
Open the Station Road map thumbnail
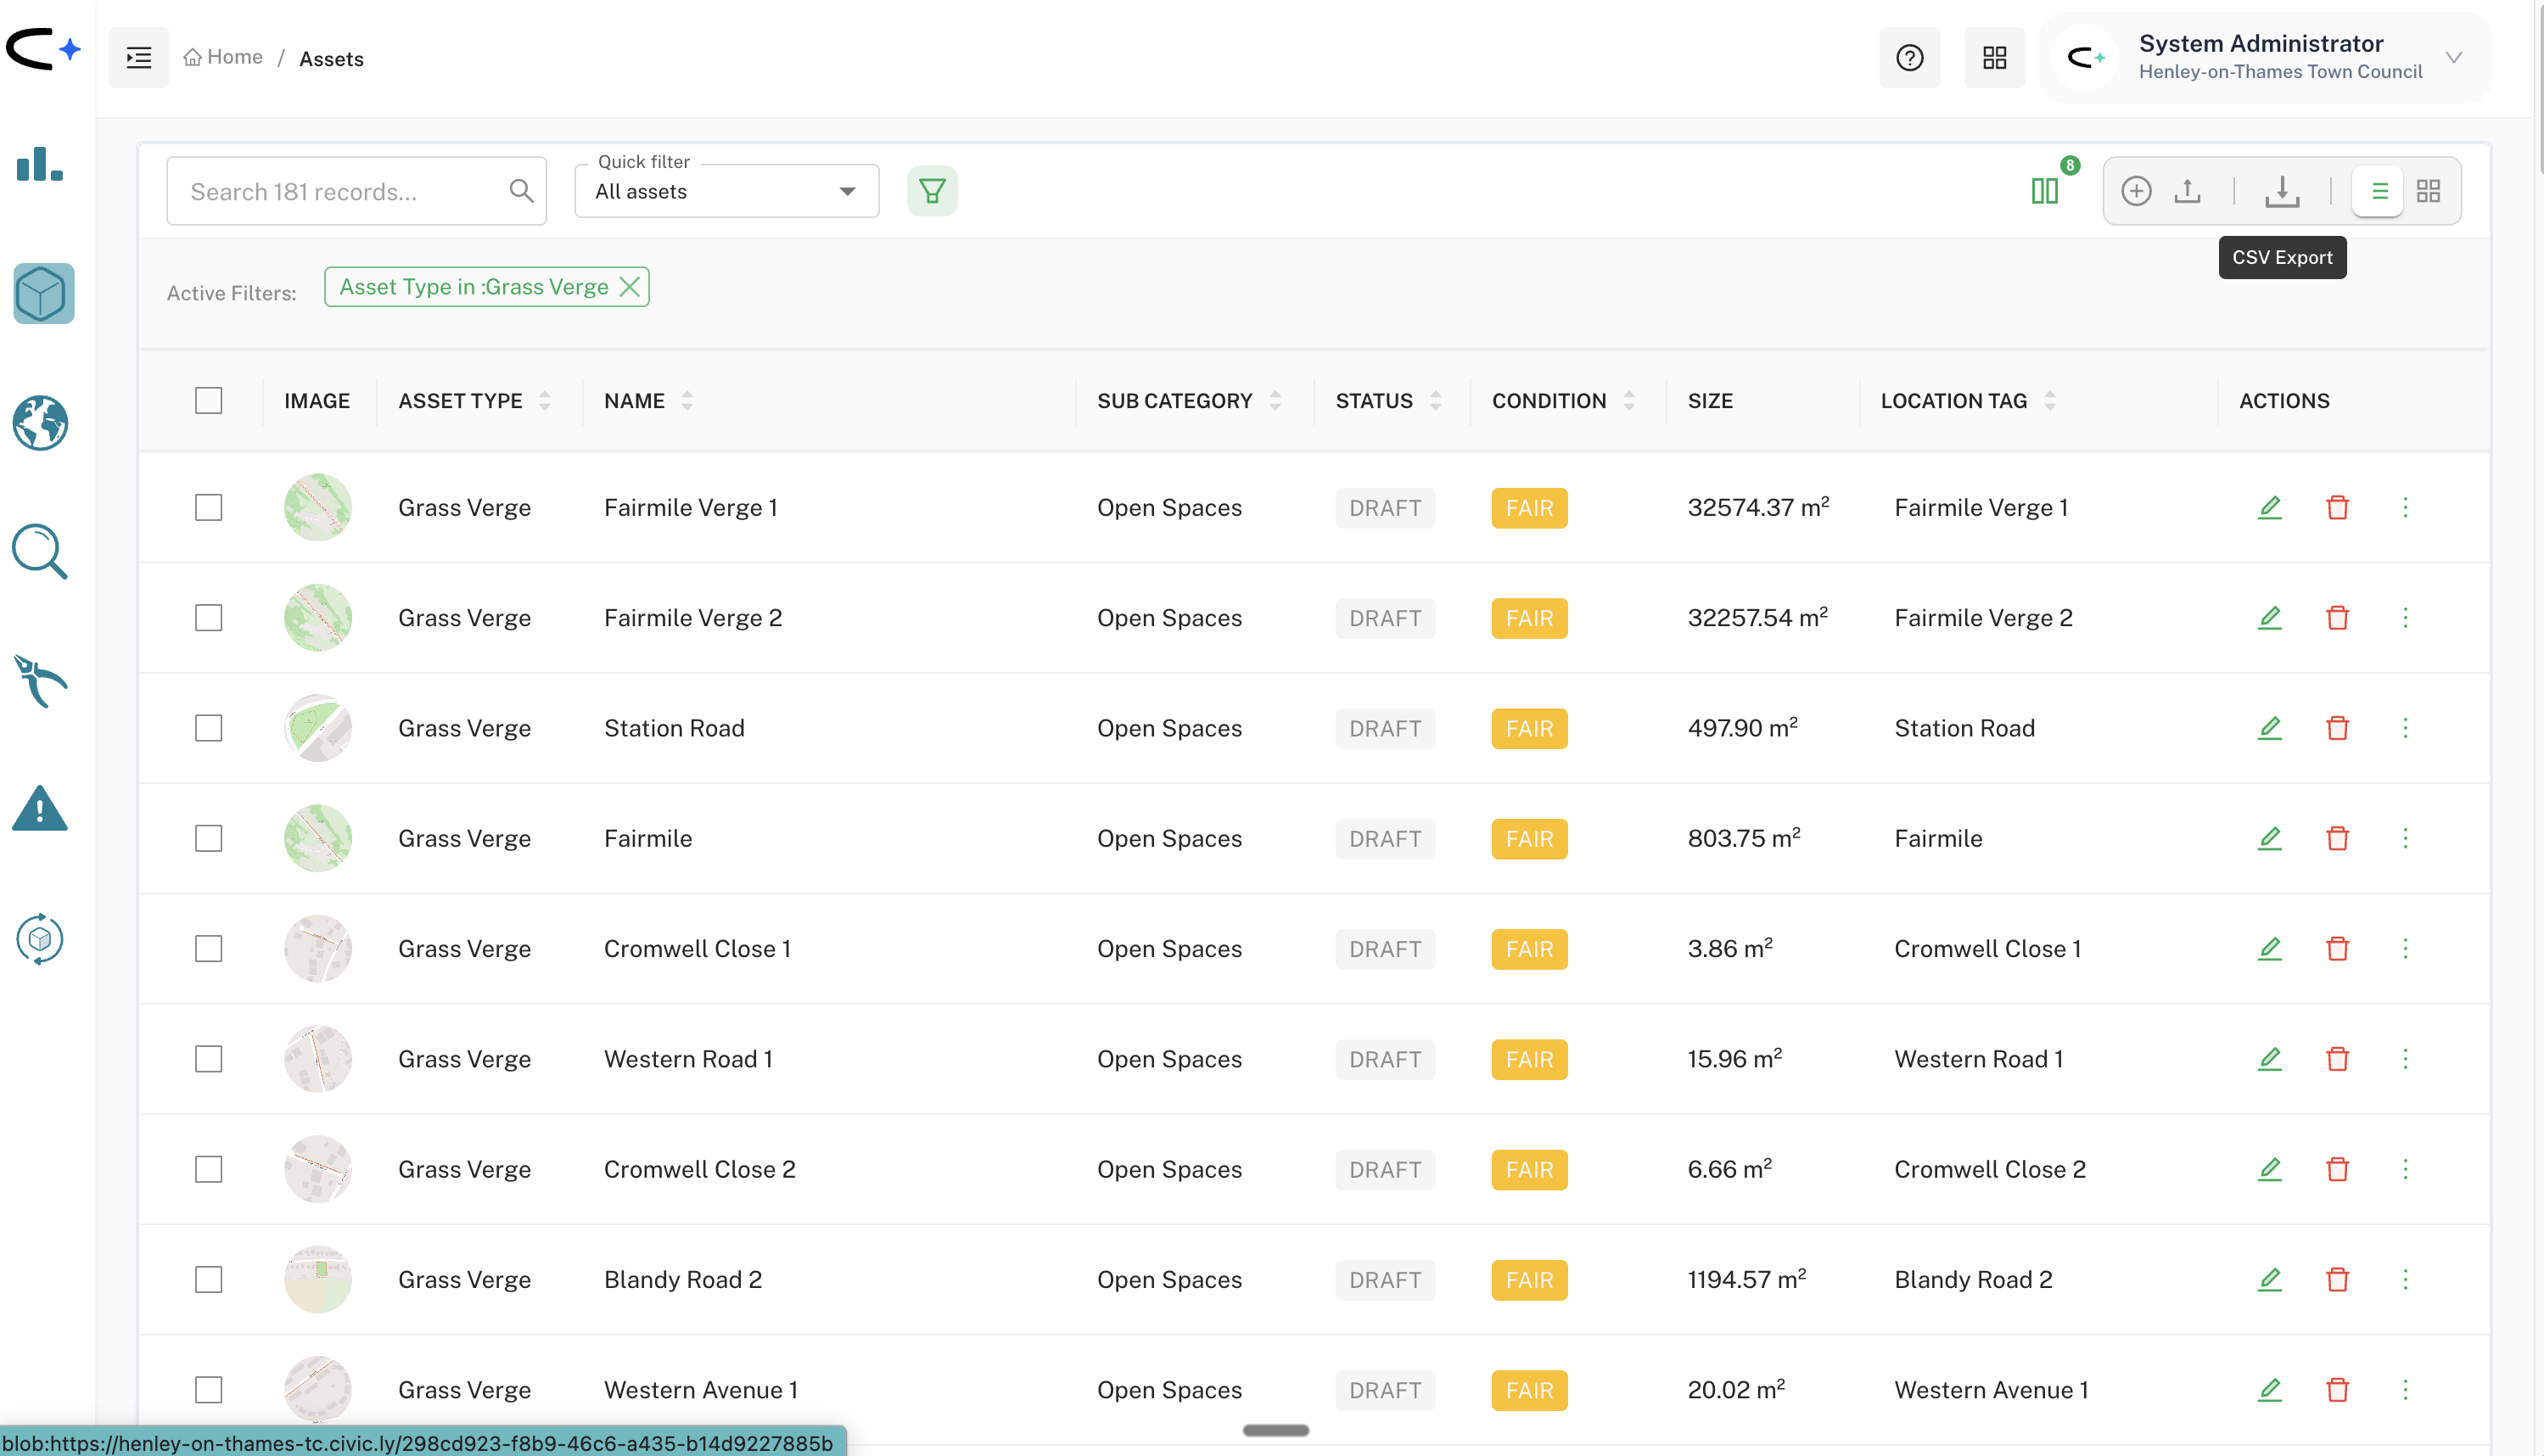click(318, 727)
